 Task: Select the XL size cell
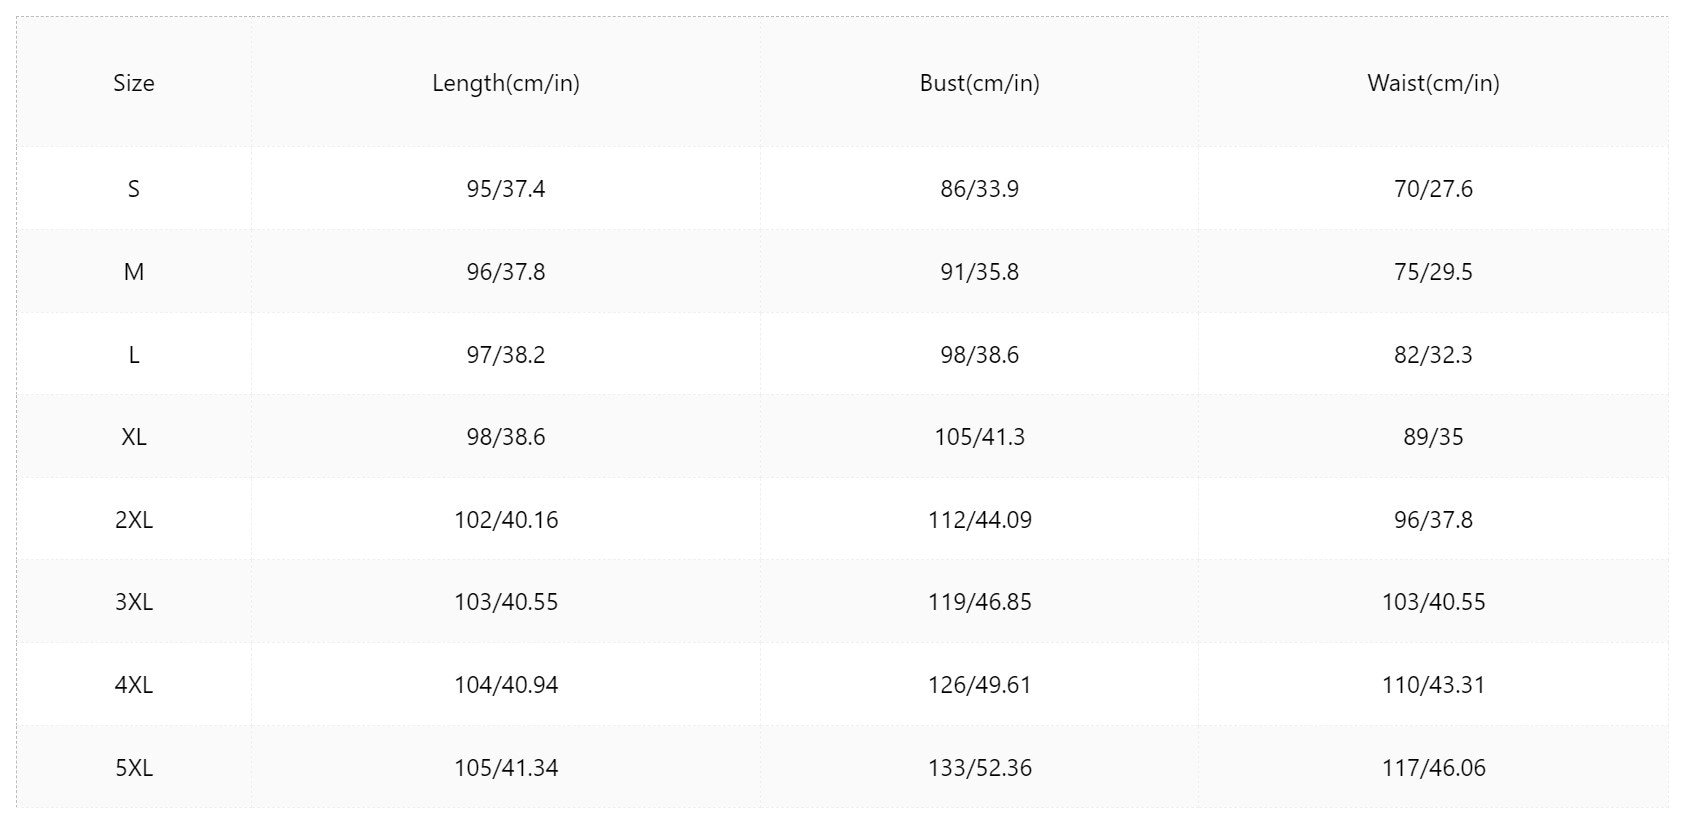tap(134, 437)
